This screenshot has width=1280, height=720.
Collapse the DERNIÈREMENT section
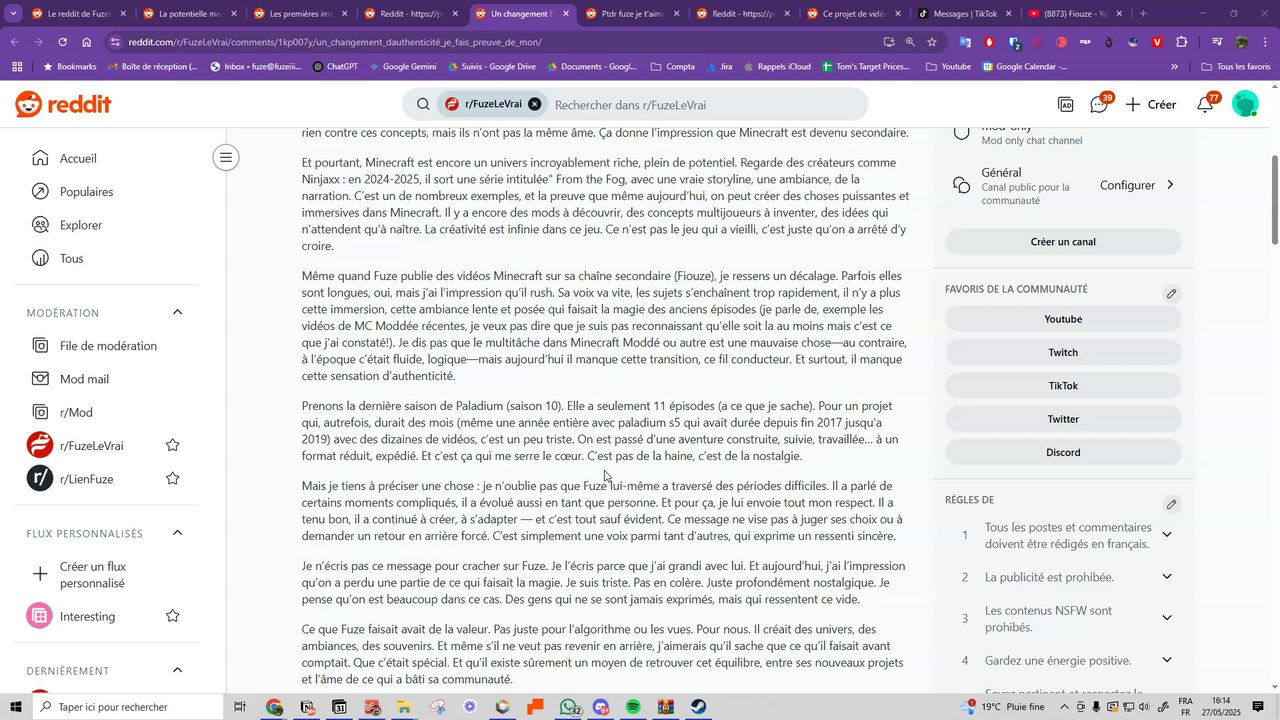point(178,670)
